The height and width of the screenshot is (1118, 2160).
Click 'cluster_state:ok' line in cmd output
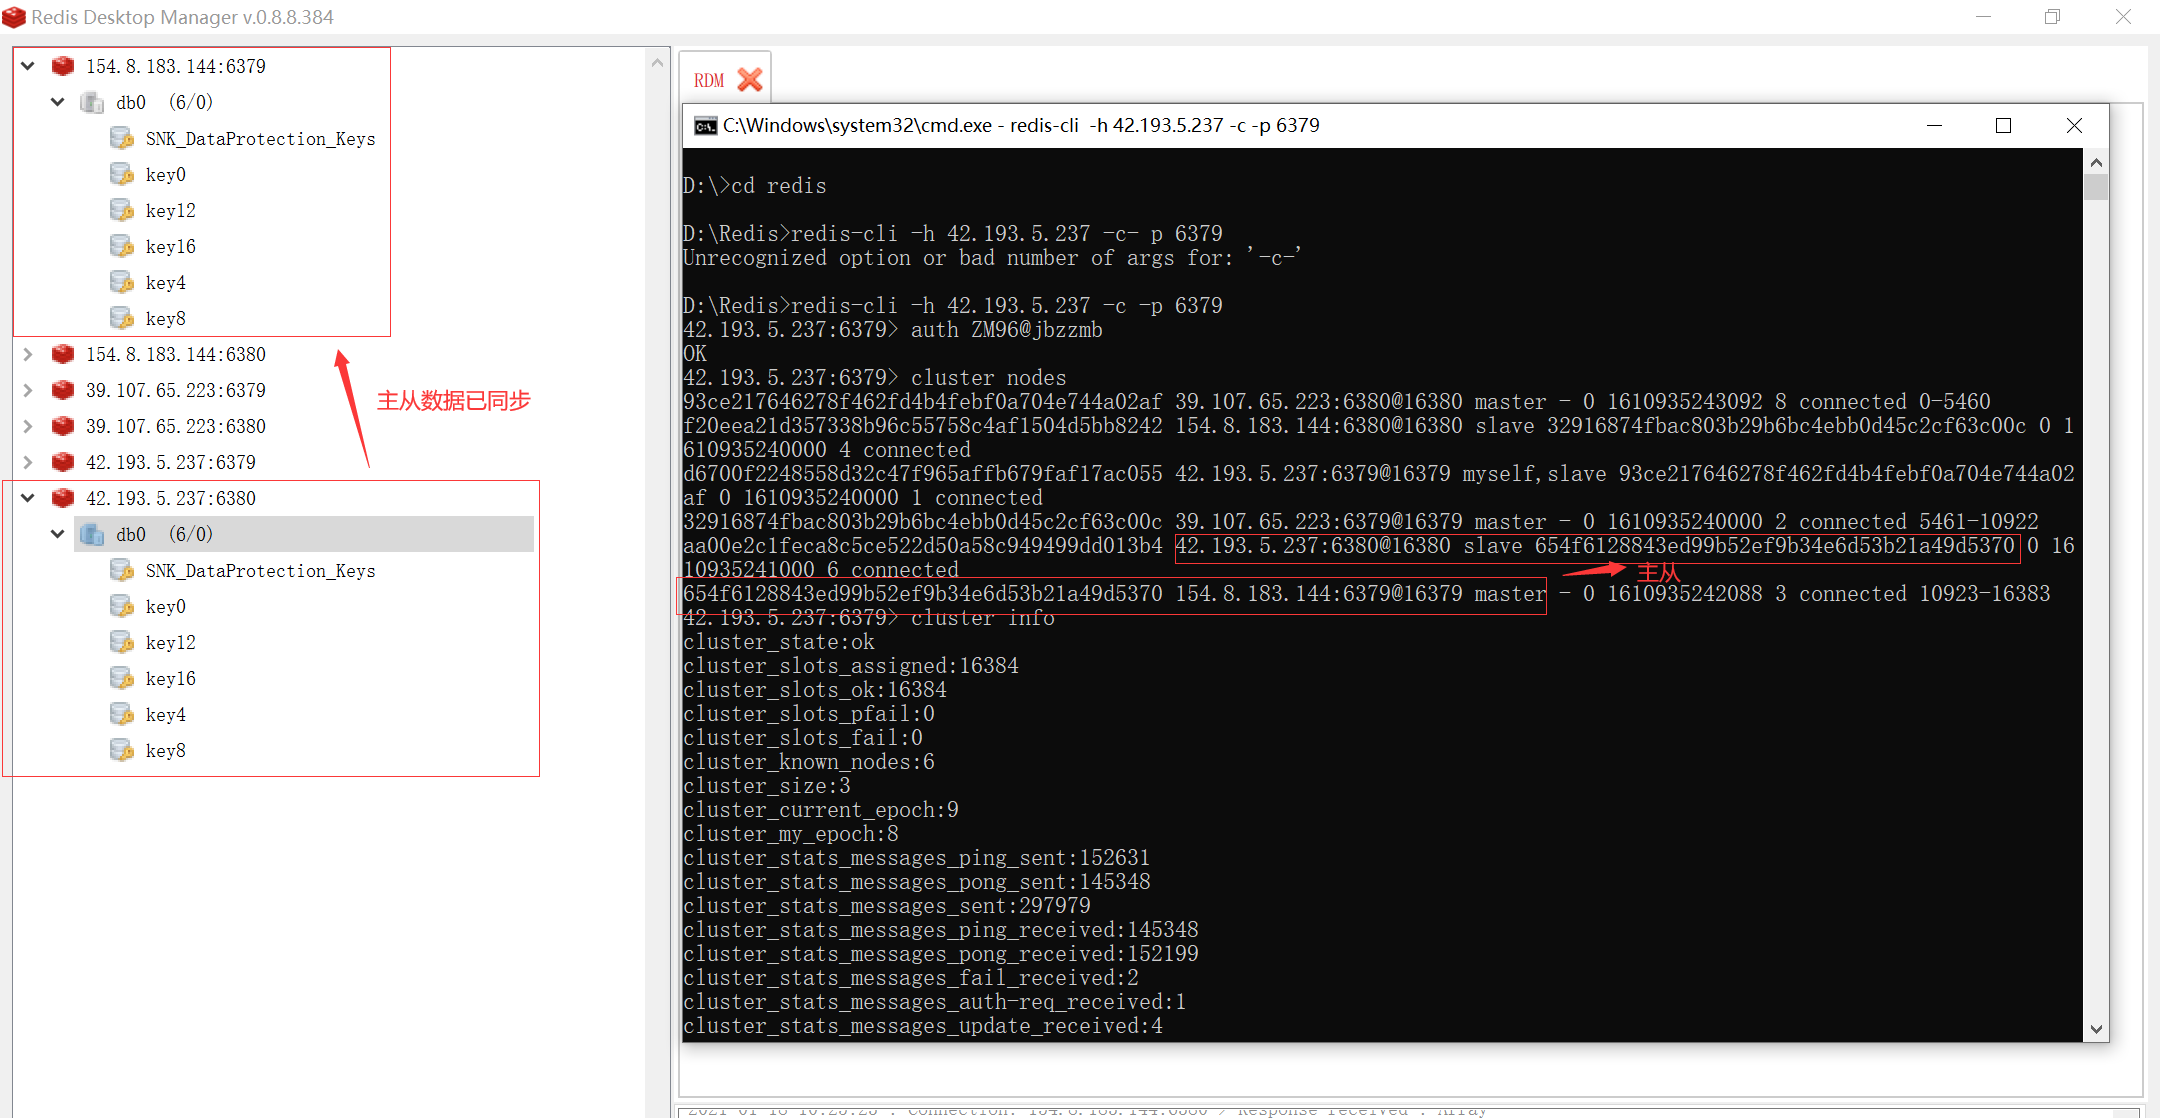click(779, 642)
